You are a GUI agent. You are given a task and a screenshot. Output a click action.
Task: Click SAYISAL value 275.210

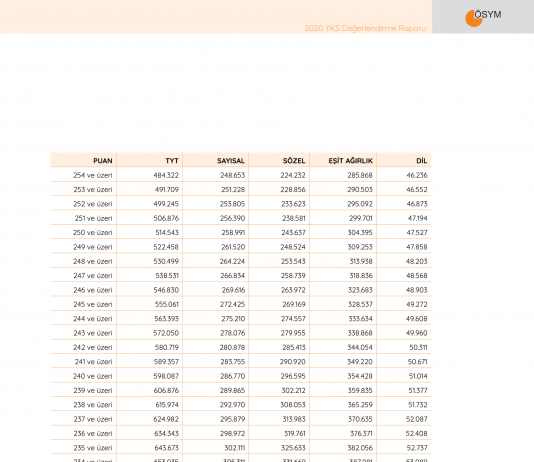(x=233, y=318)
